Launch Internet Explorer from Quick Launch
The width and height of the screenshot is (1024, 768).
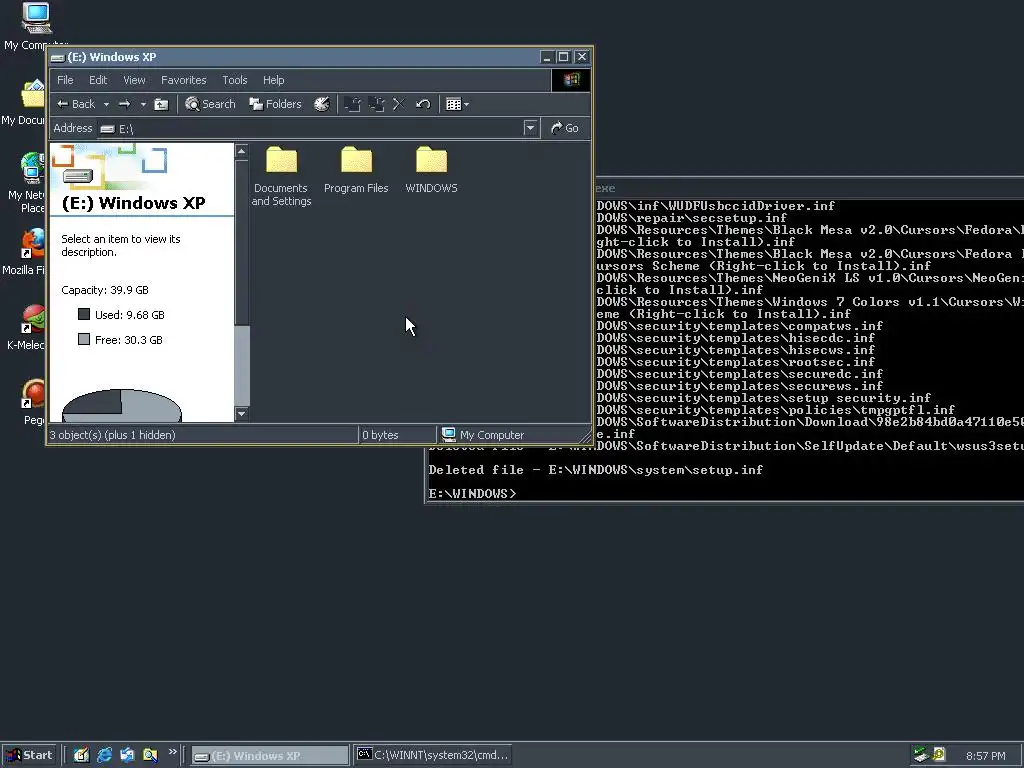[x=104, y=756]
